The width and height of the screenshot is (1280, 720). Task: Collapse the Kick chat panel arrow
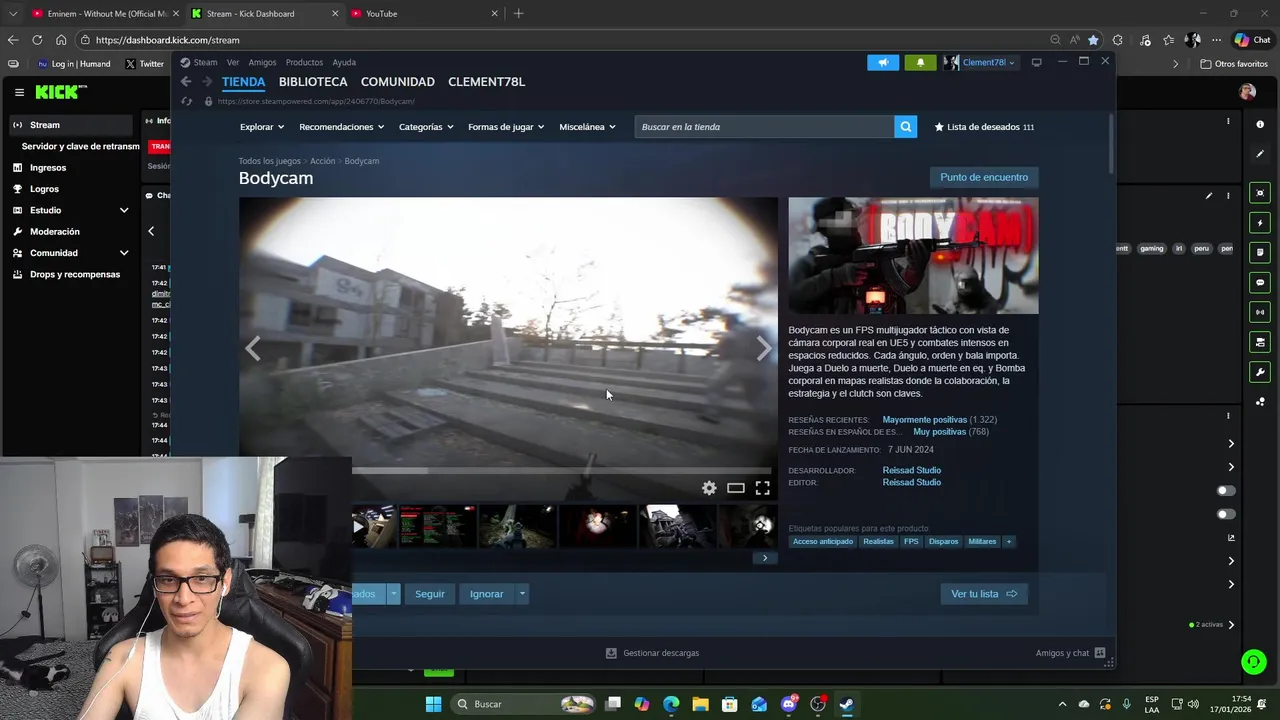[151, 231]
